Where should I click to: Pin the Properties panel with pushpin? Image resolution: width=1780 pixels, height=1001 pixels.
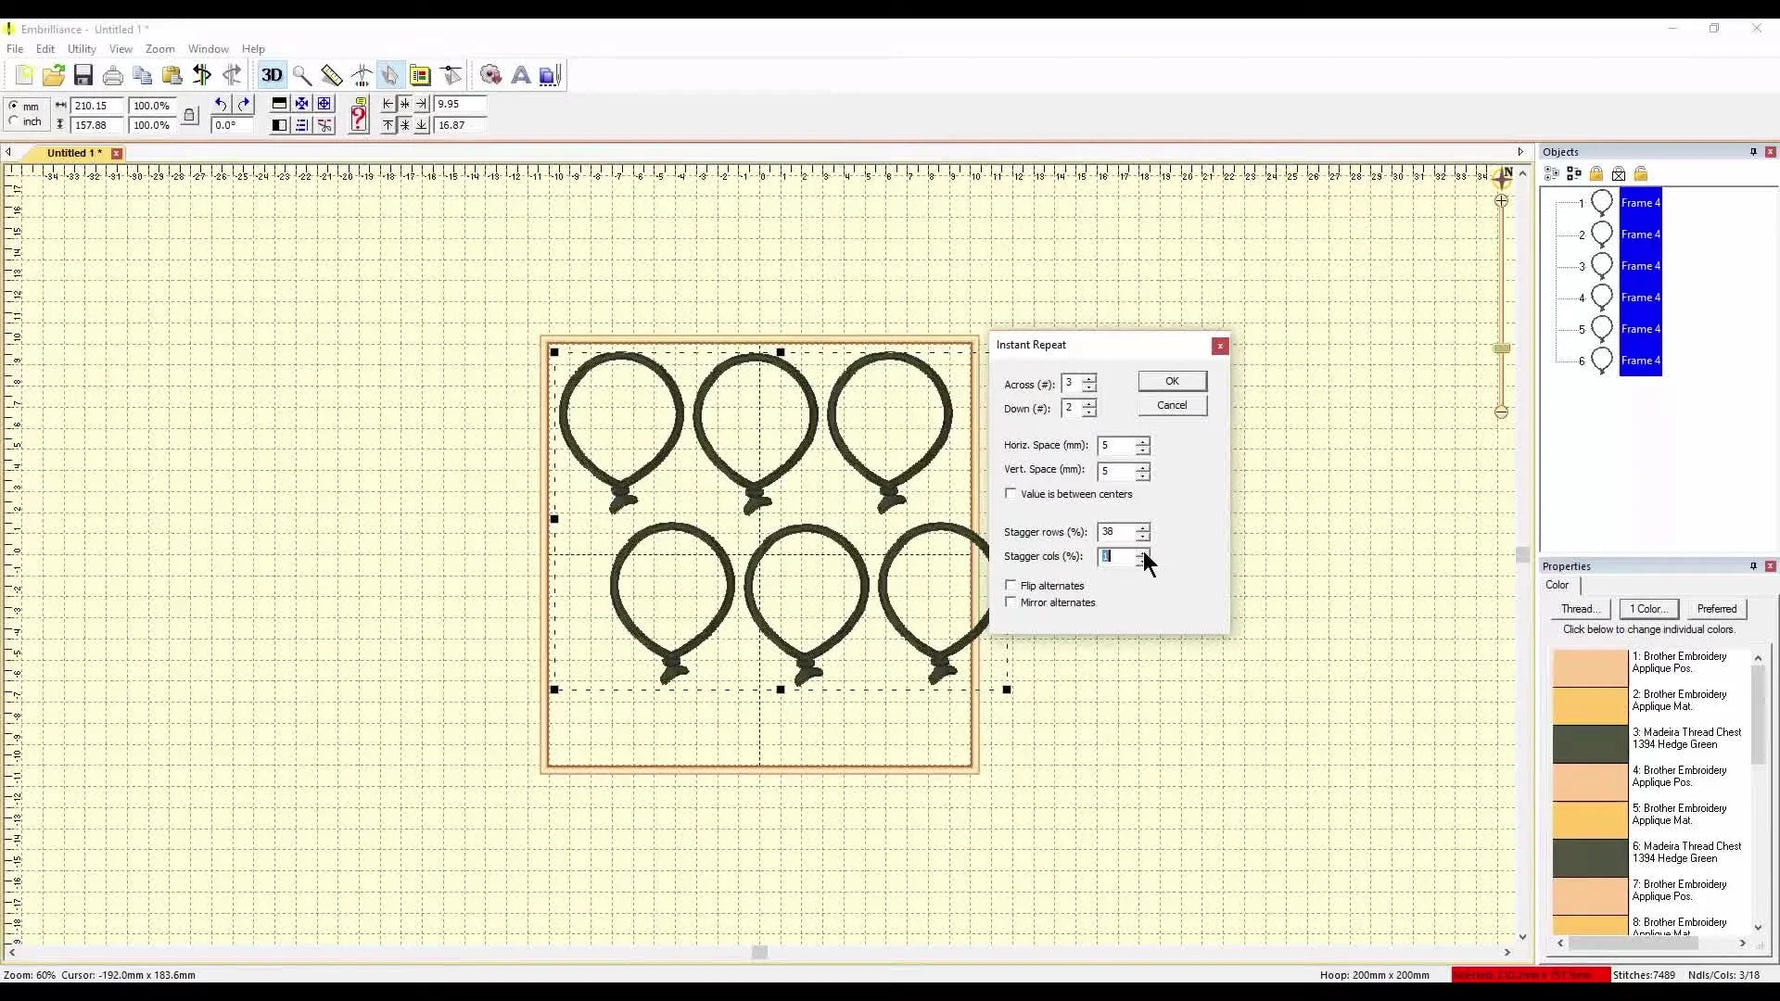pos(1752,566)
